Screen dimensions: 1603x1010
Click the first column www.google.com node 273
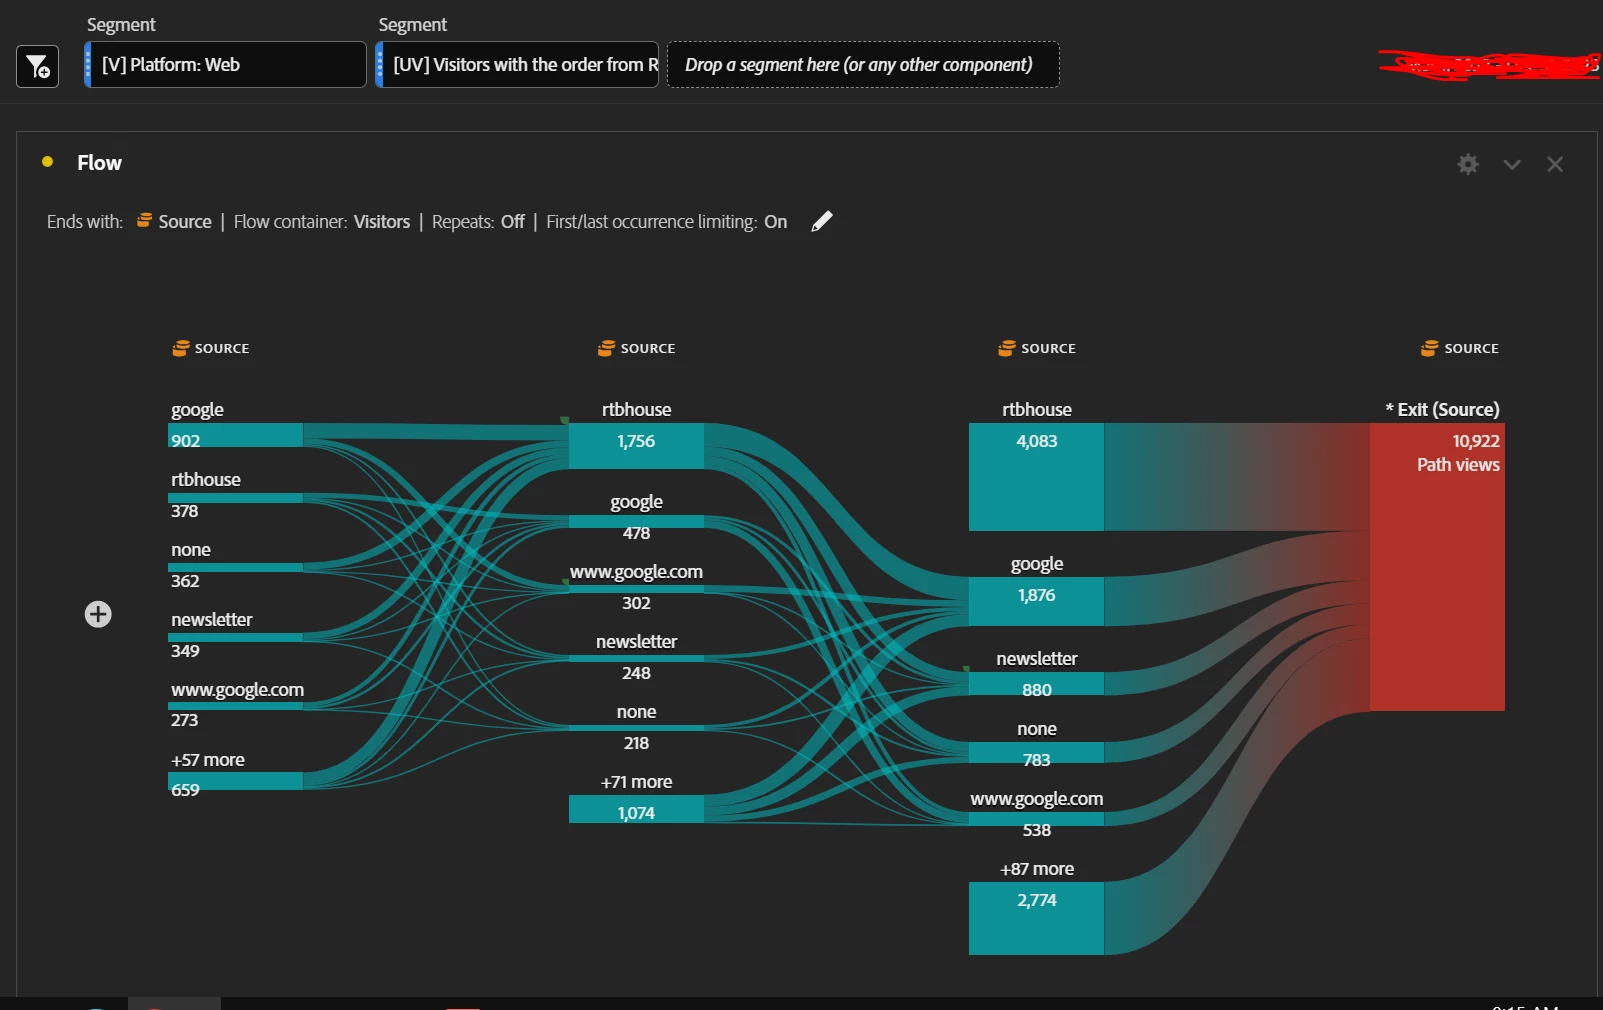pyautogui.click(x=236, y=706)
